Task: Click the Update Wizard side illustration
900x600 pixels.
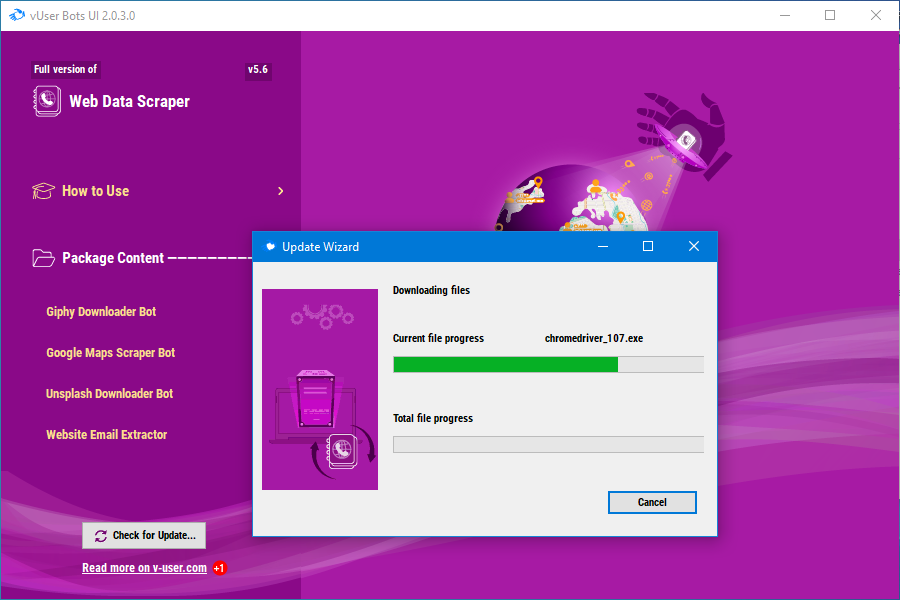Action: [320, 389]
